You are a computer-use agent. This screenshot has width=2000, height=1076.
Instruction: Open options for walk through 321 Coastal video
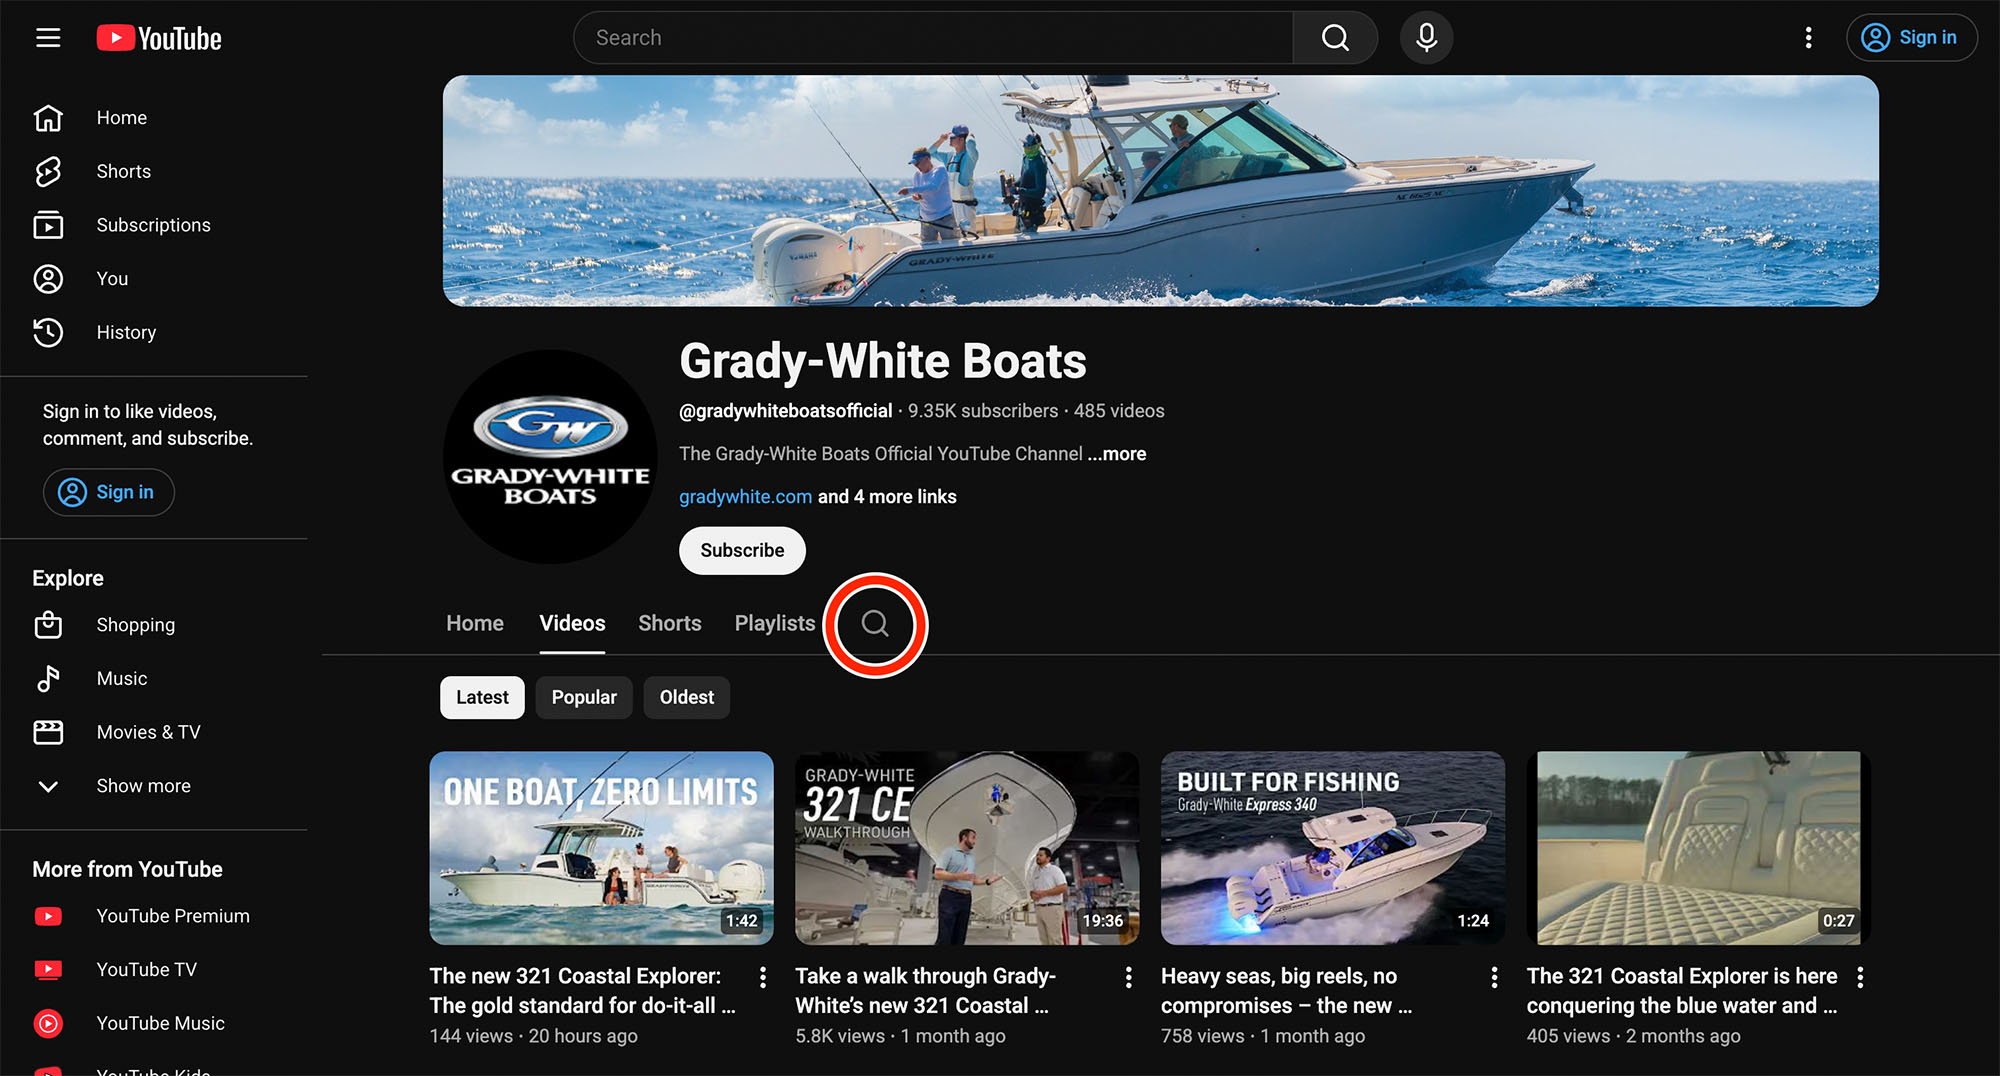tap(1129, 978)
